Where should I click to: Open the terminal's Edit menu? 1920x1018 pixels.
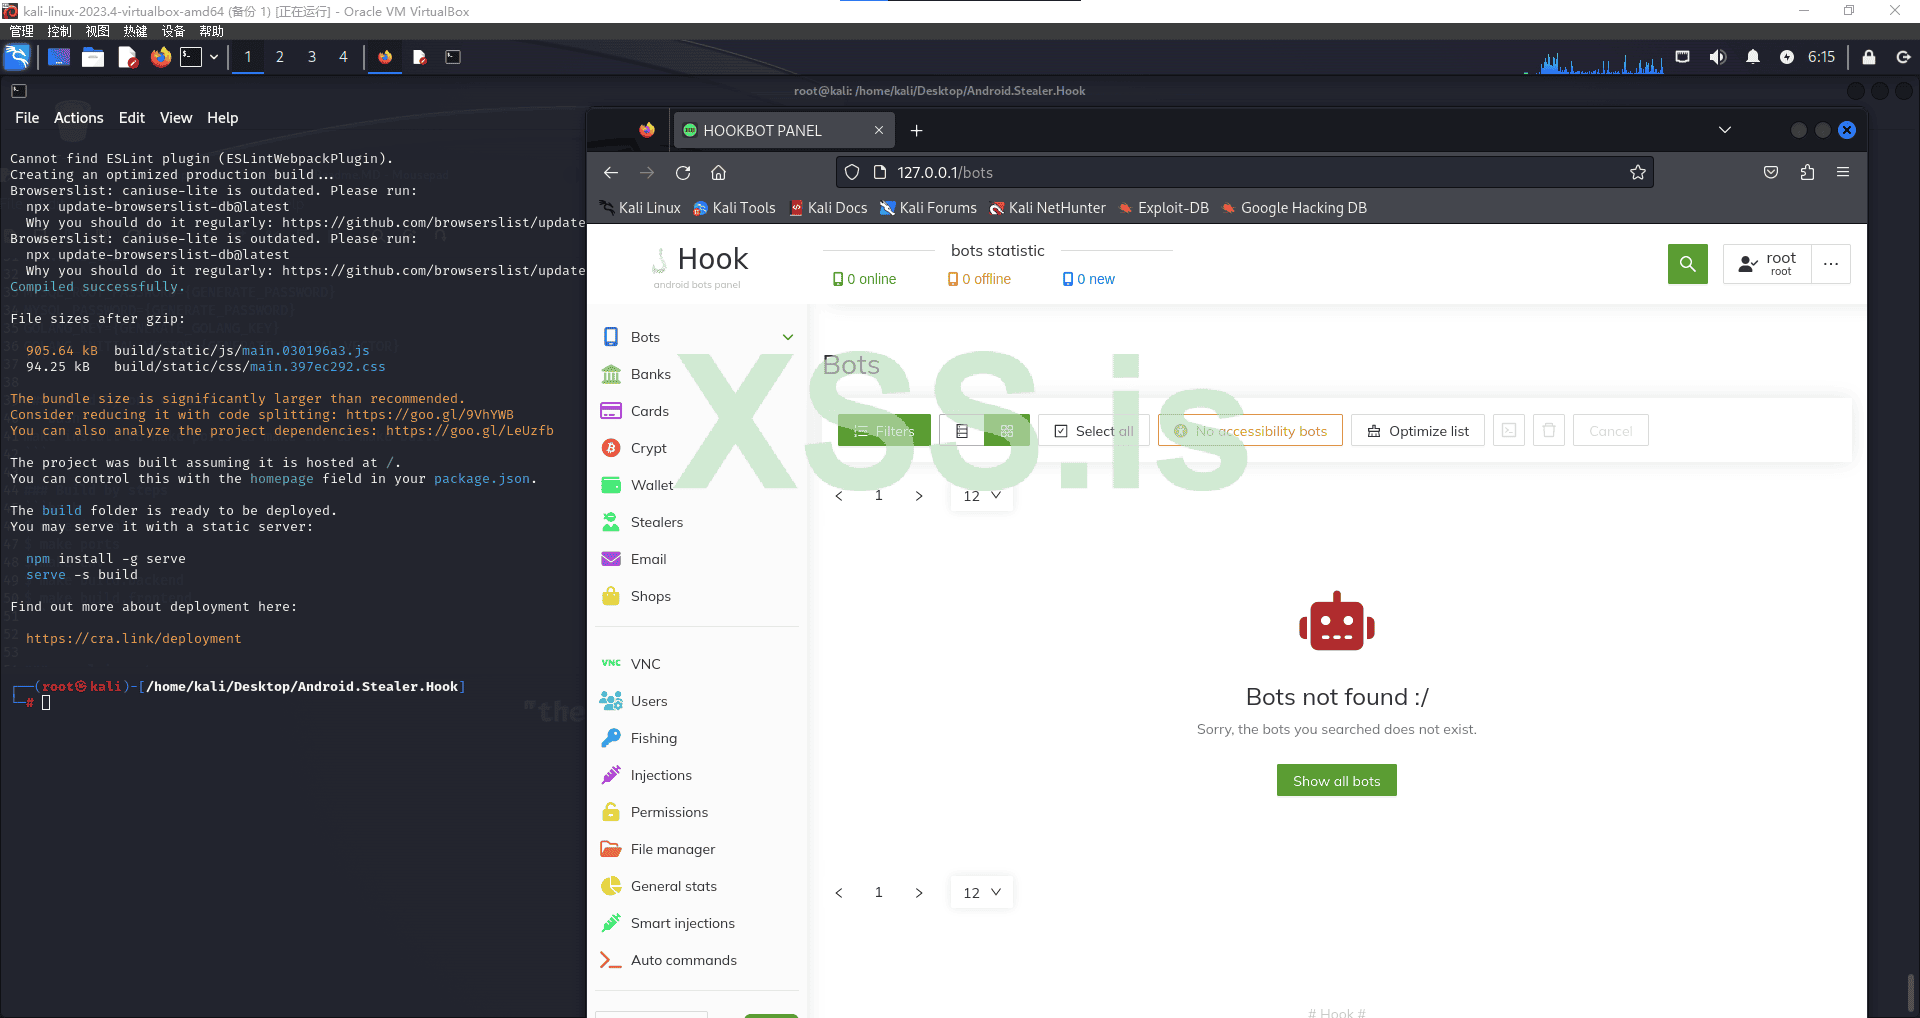pyautogui.click(x=132, y=118)
